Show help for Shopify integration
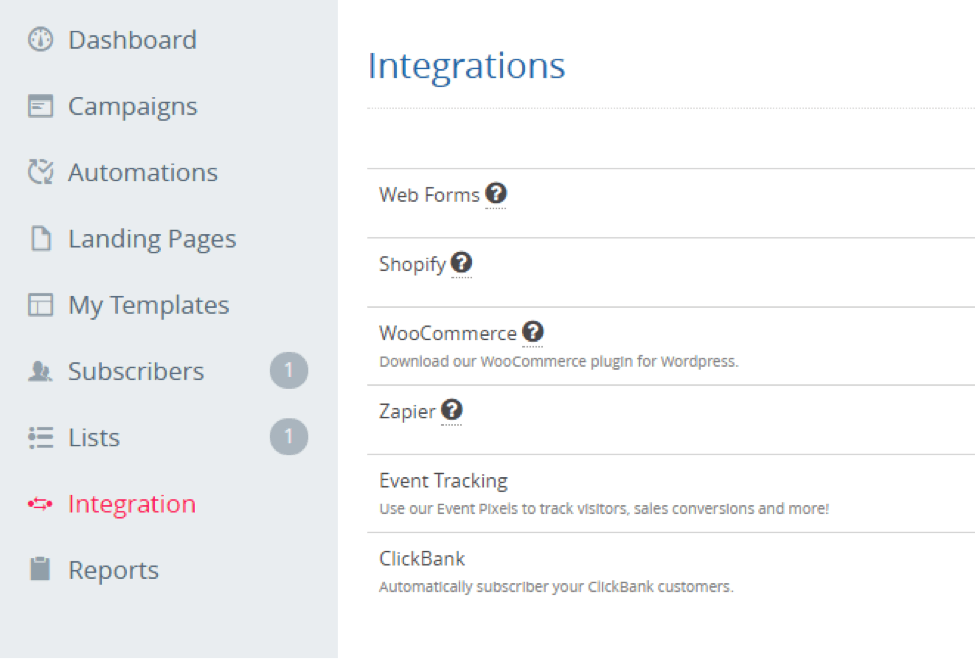This screenshot has width=975, height=659. 461,262
